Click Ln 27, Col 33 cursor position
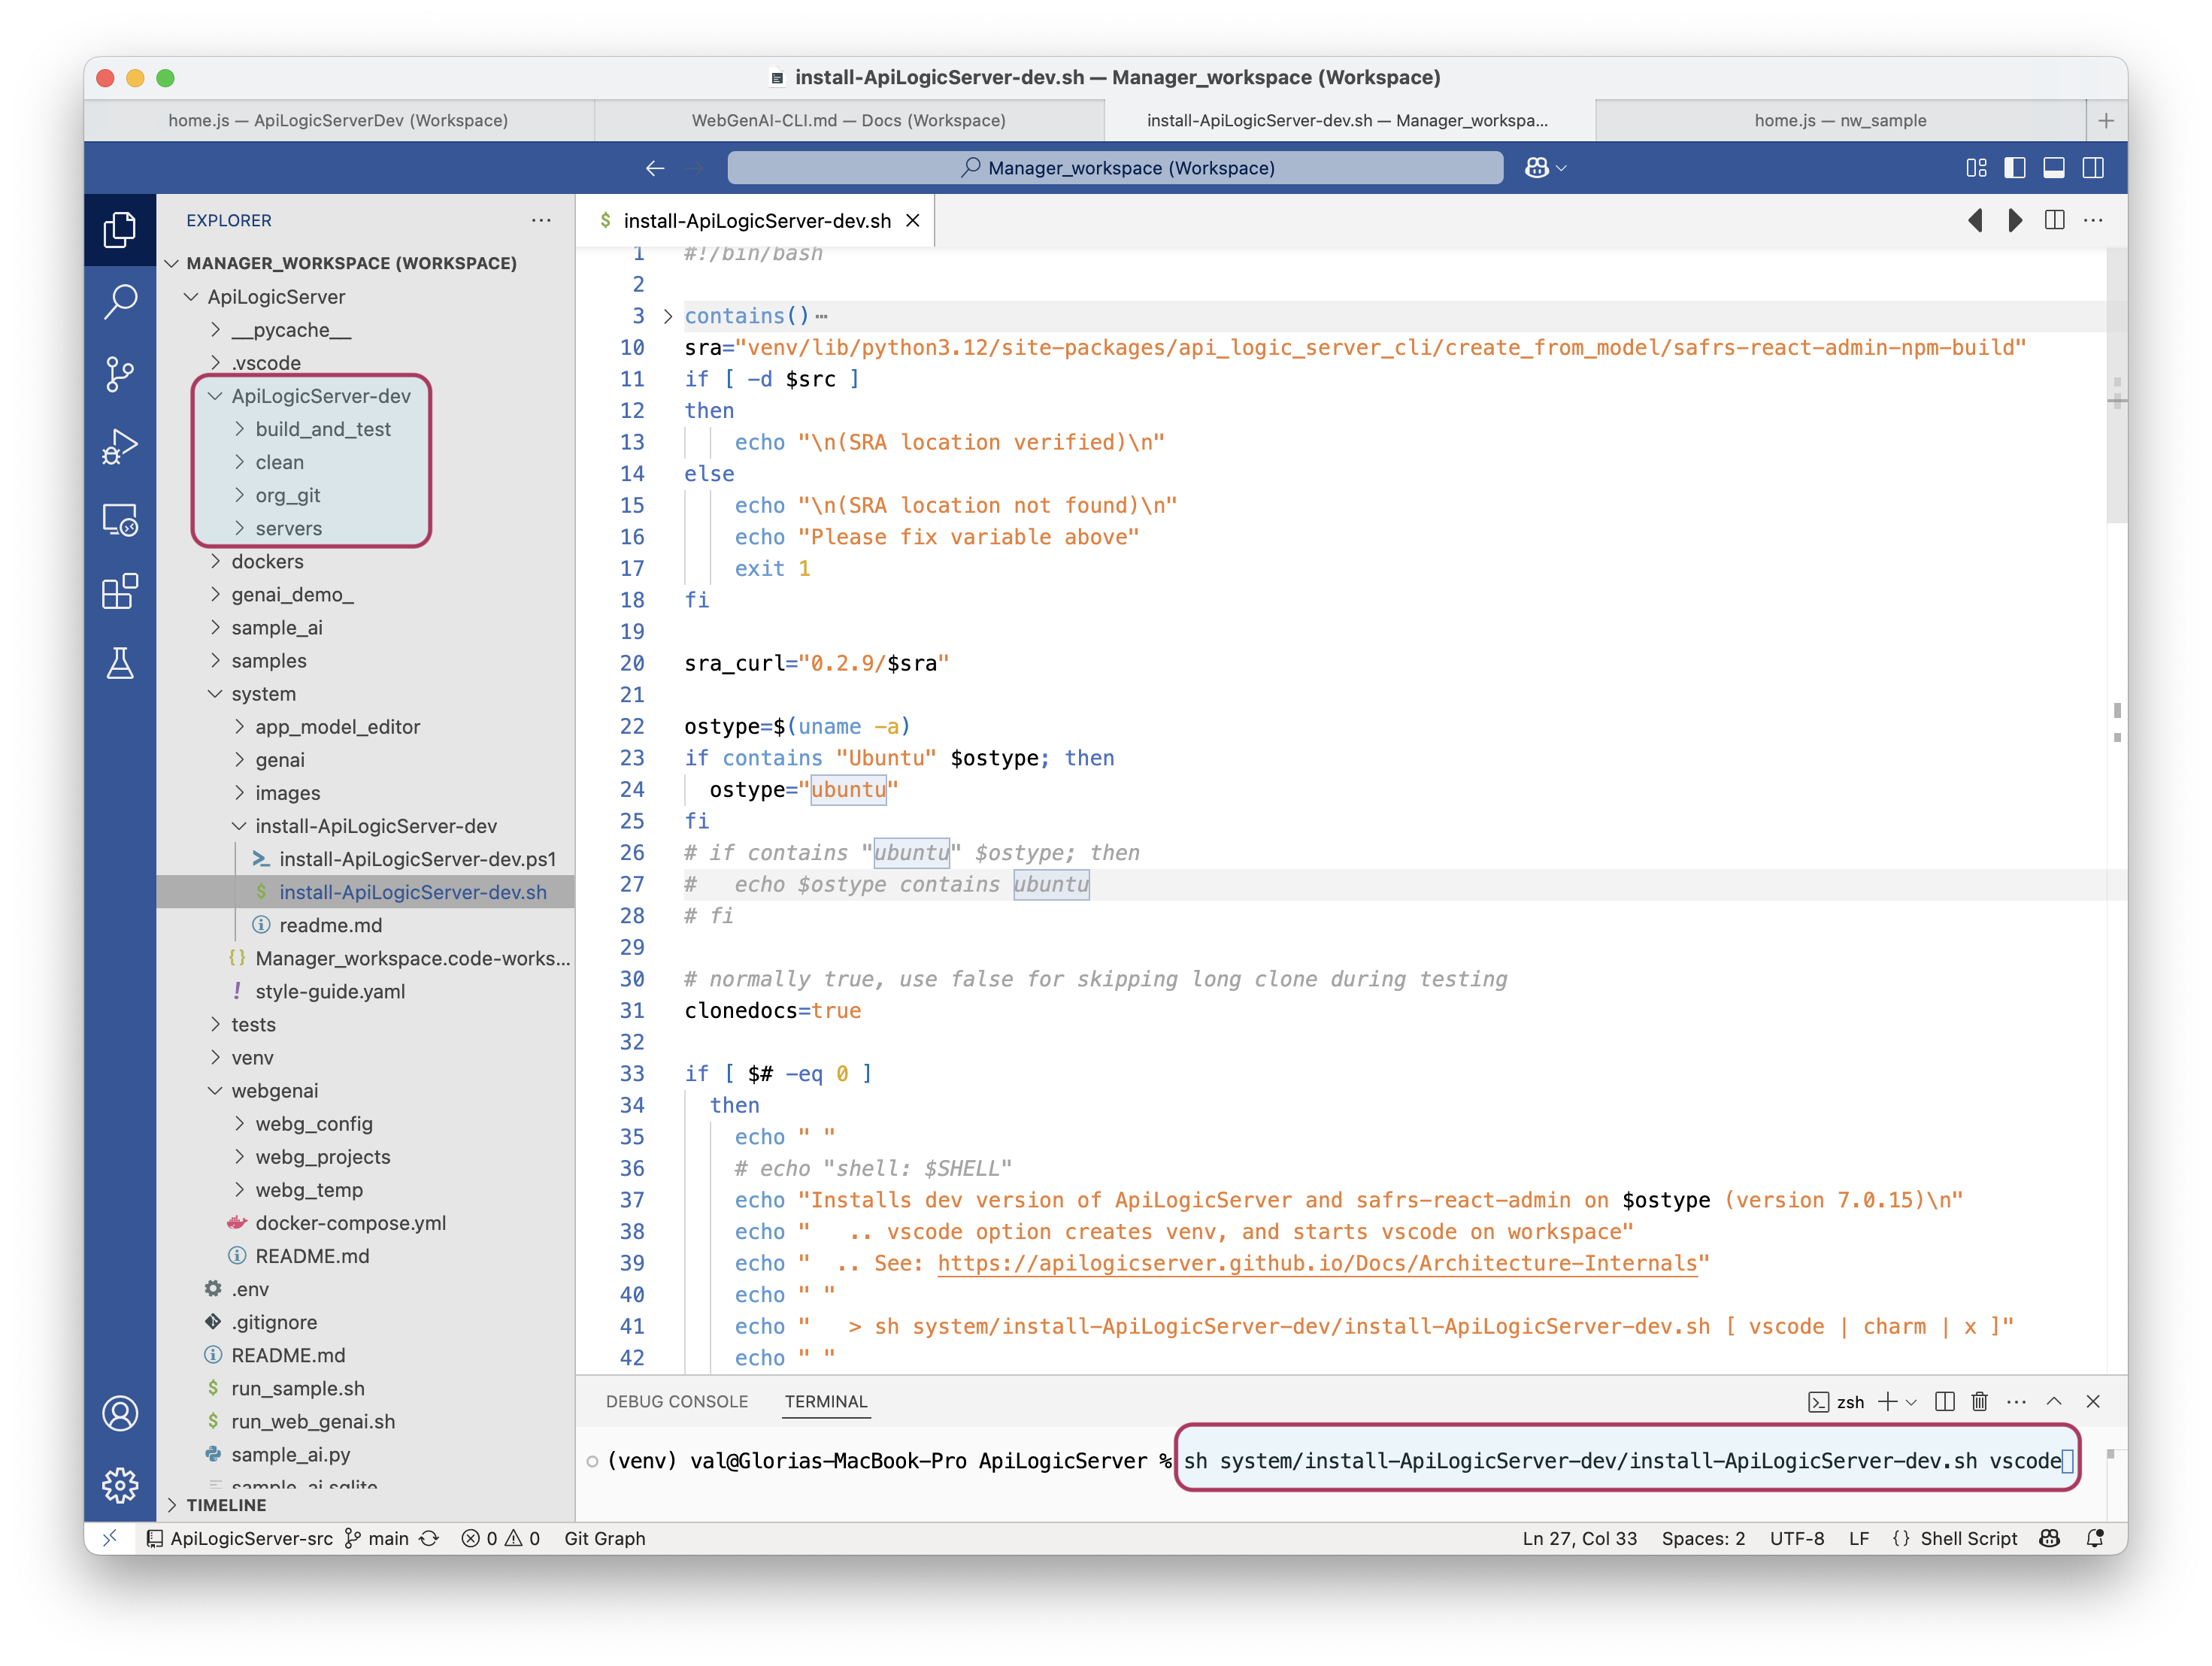 [1580, 1538]
